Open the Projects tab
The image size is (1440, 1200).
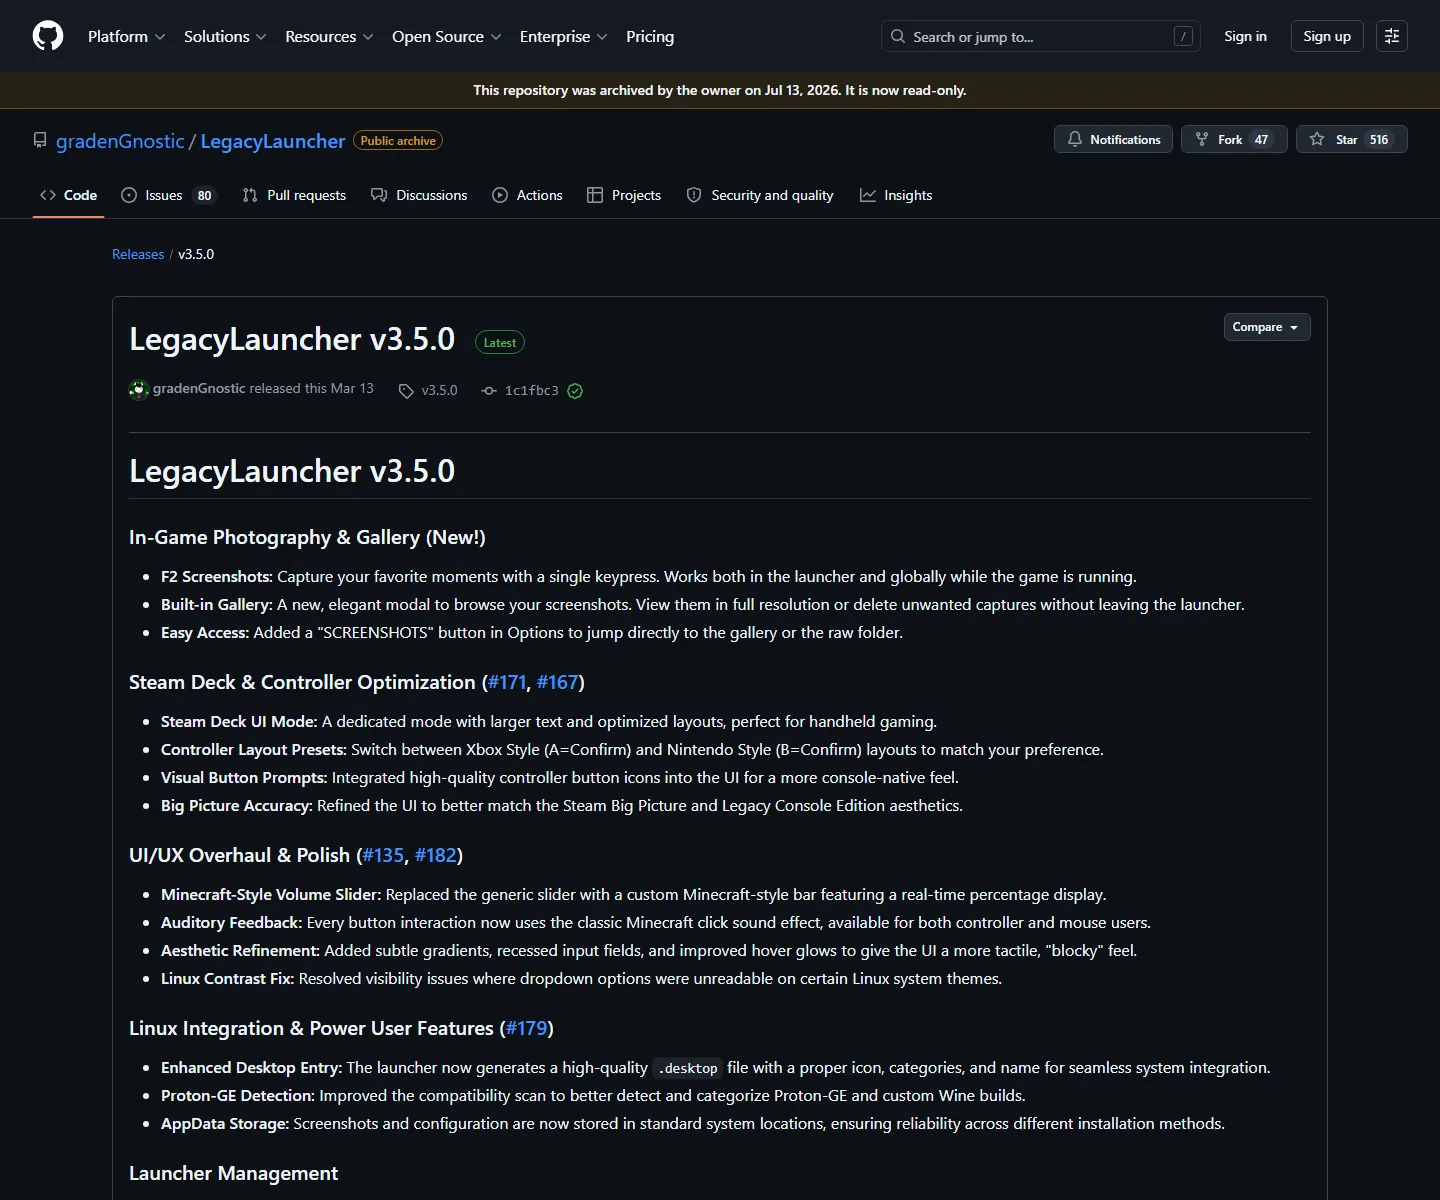click(x=624, y=195)
